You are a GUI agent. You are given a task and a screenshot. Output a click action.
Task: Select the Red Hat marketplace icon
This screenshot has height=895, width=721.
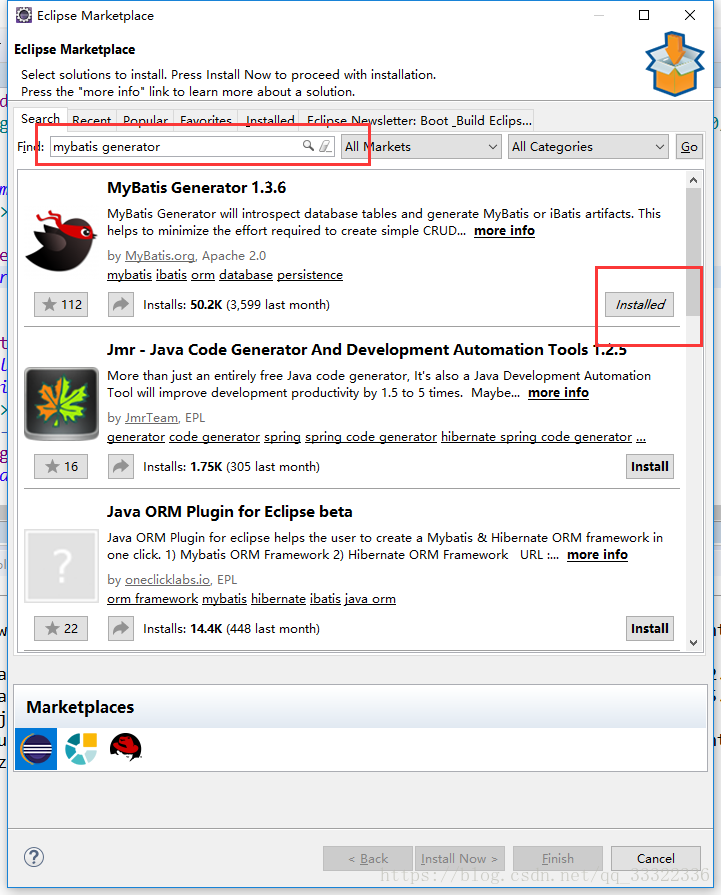[126, 747]
